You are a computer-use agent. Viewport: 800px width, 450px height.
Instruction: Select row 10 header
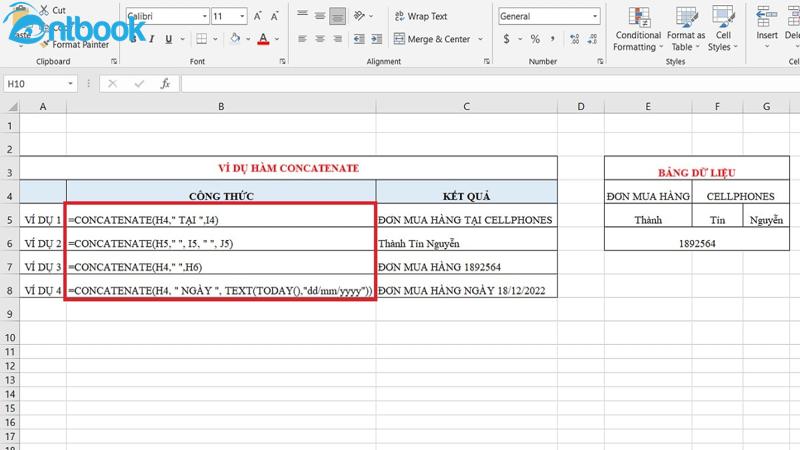pos(10,337)
